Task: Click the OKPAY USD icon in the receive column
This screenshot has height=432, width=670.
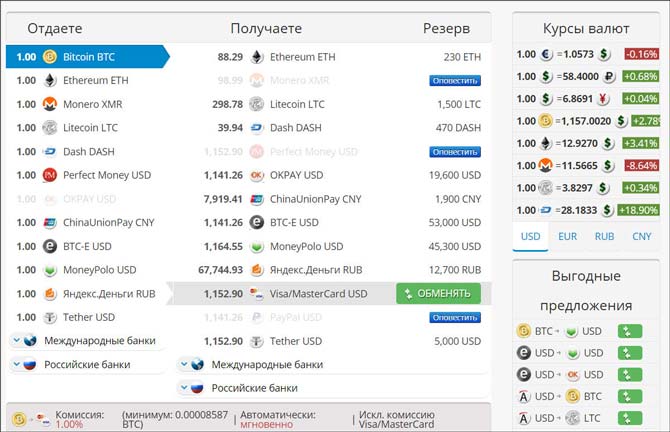Action: [257, 175]
